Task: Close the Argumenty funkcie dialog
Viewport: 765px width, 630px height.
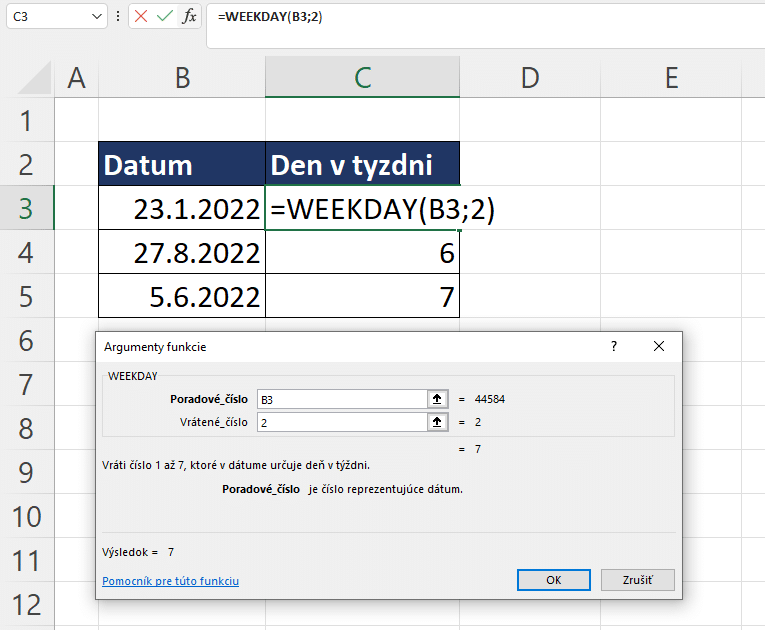Action: click(659, 346)
